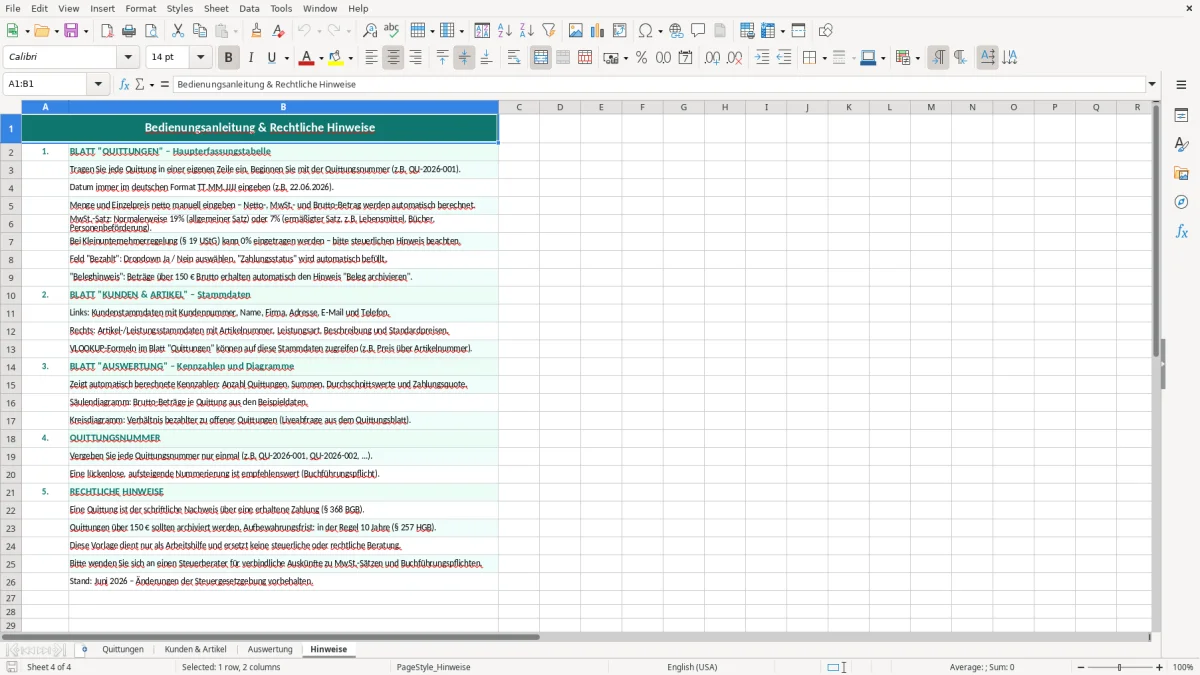The image size is (1200, 675).
Task: Increase indent
Action: pos(762,58)
